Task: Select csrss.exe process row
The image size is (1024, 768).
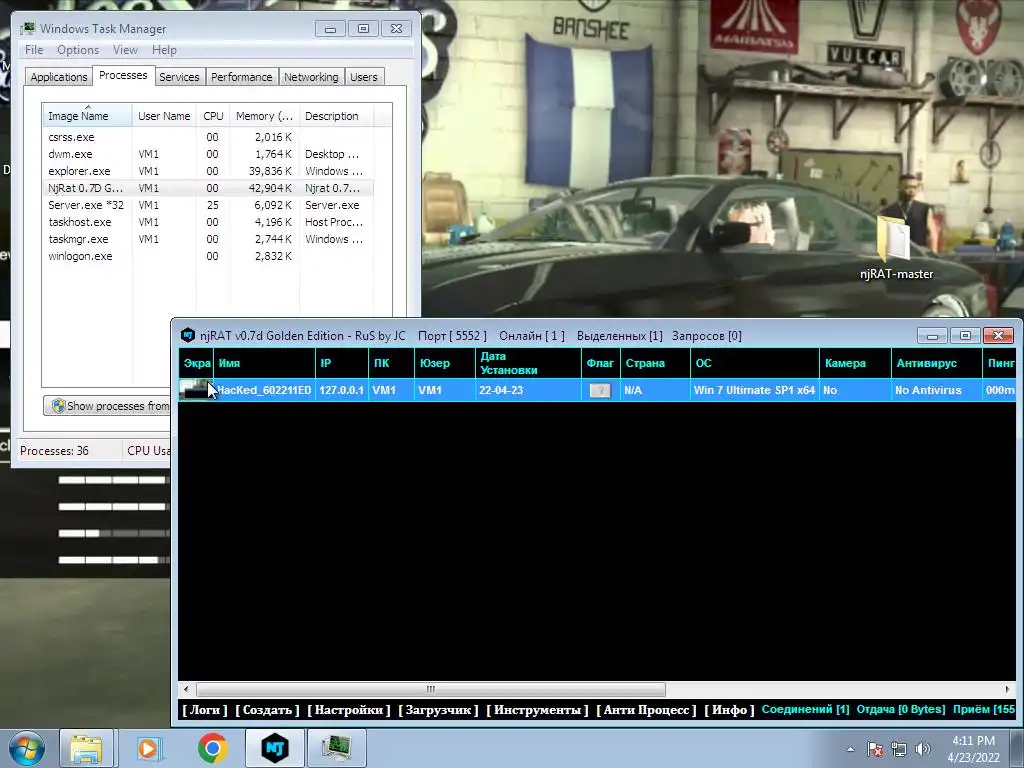Action: click(208, 137)
